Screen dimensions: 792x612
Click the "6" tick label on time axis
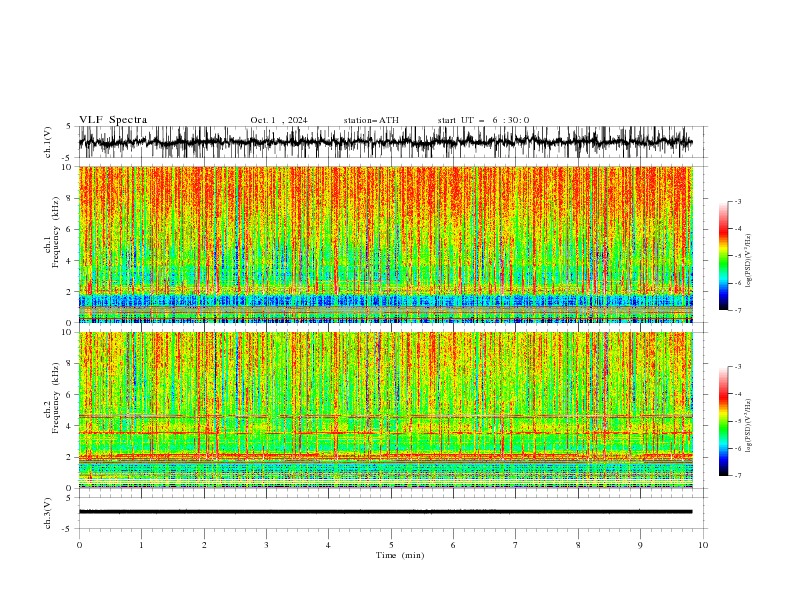coord(453,545)
